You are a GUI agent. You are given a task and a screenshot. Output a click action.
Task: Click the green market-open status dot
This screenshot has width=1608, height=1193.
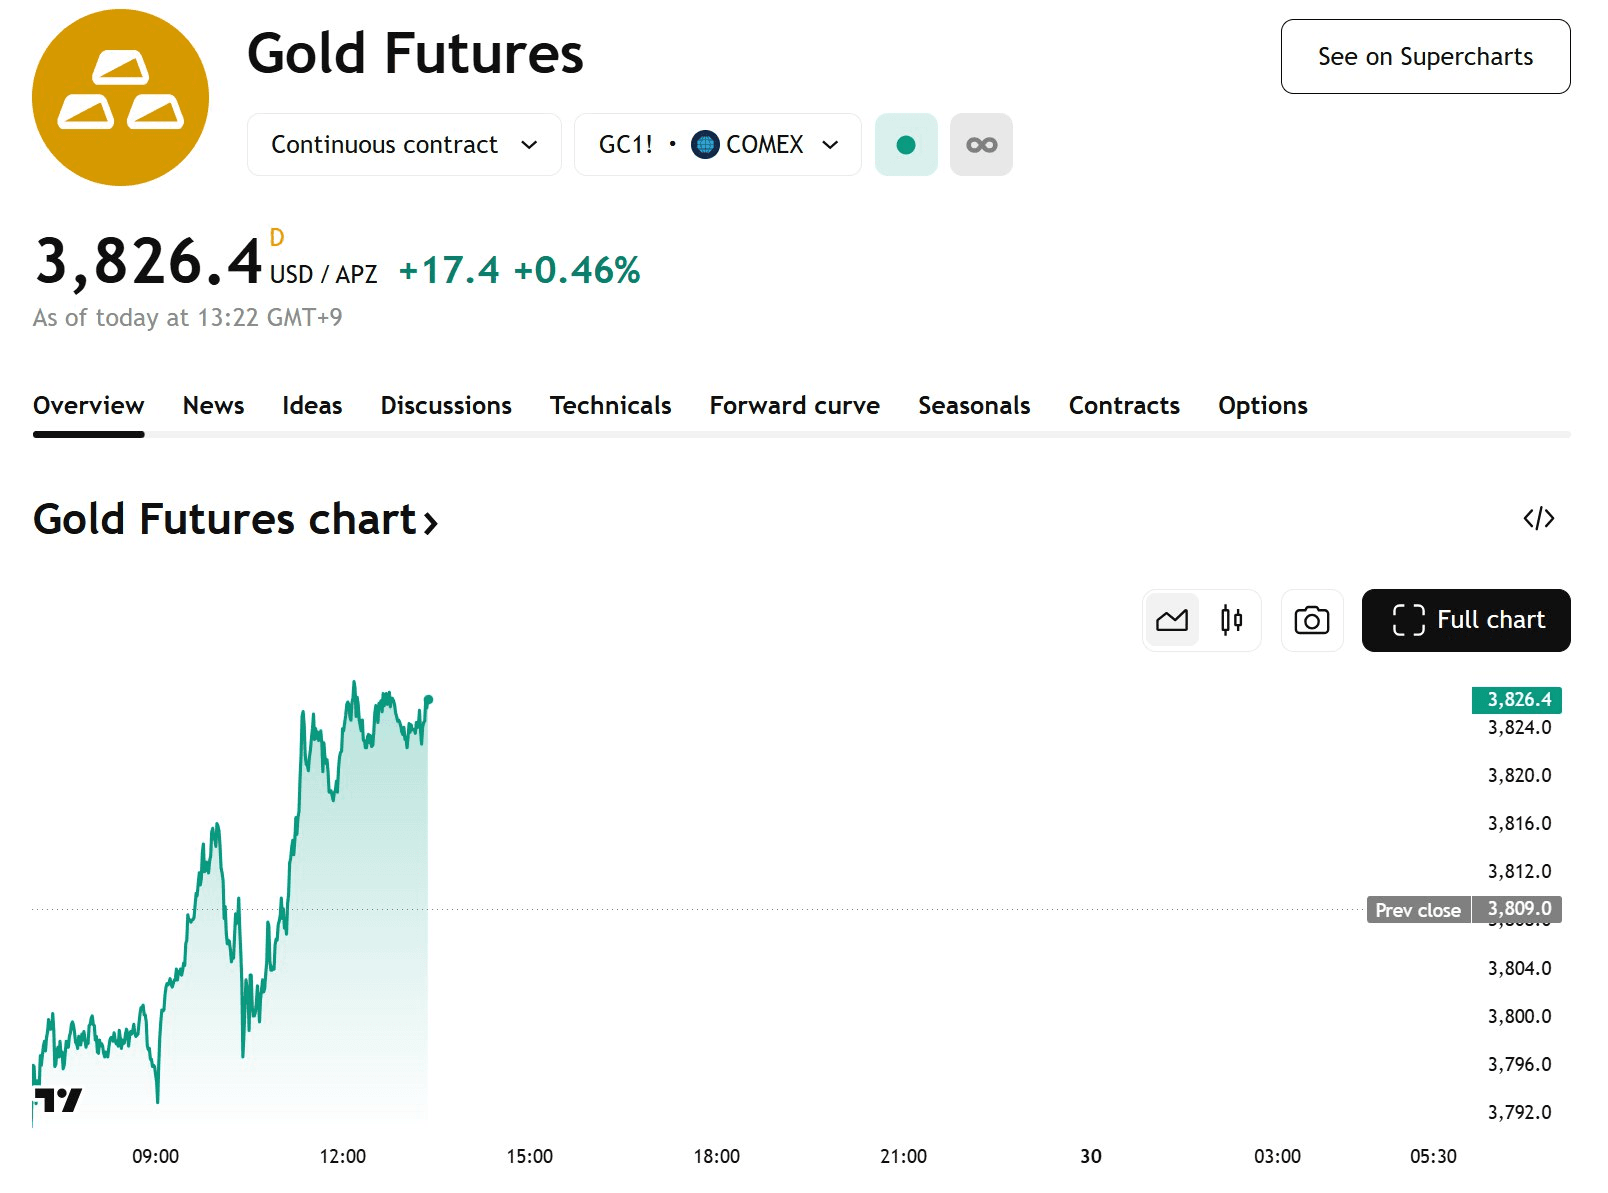point(905,145)
